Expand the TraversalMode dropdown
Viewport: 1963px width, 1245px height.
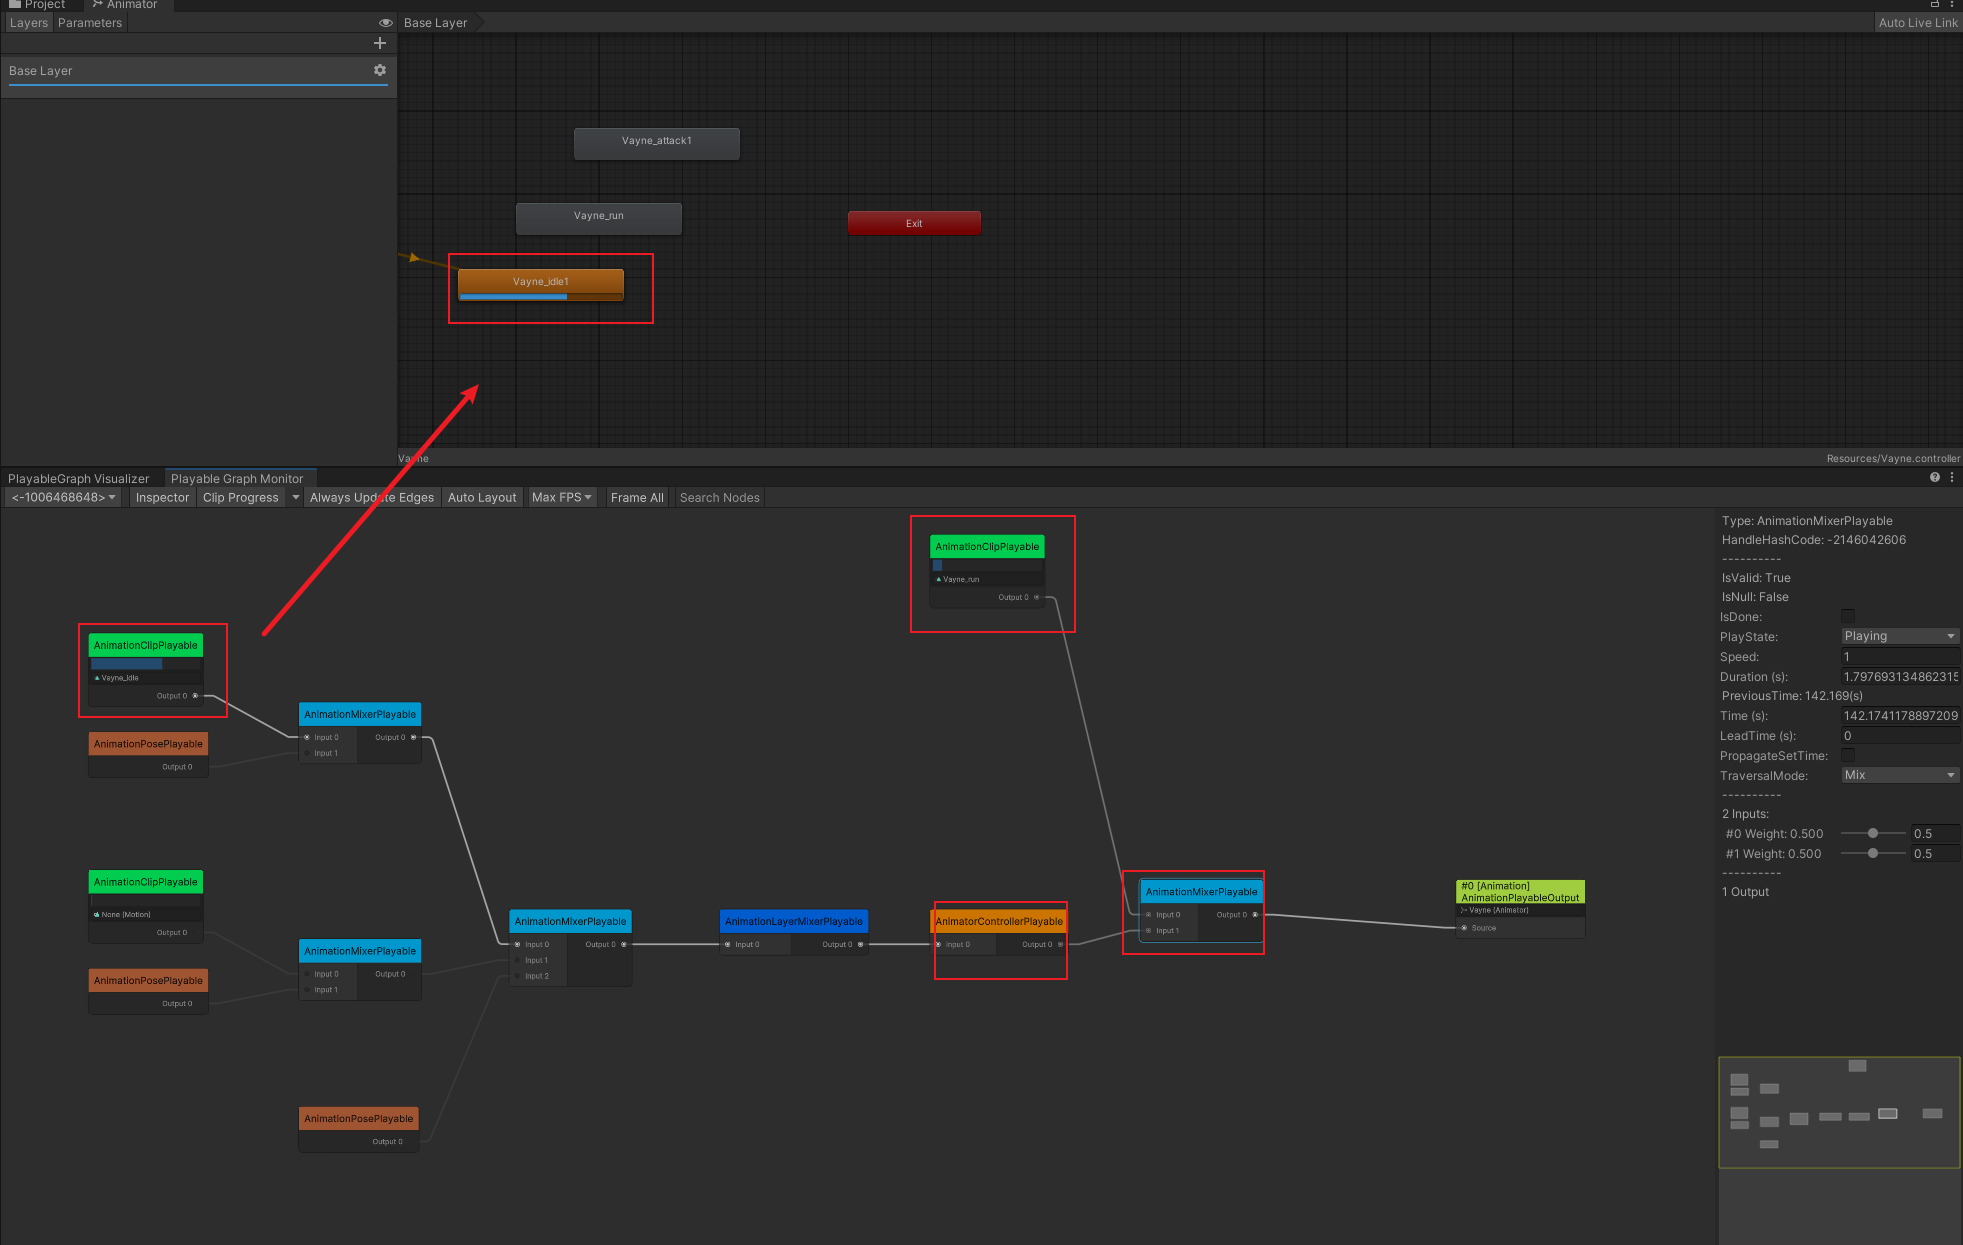[1899, 775]
